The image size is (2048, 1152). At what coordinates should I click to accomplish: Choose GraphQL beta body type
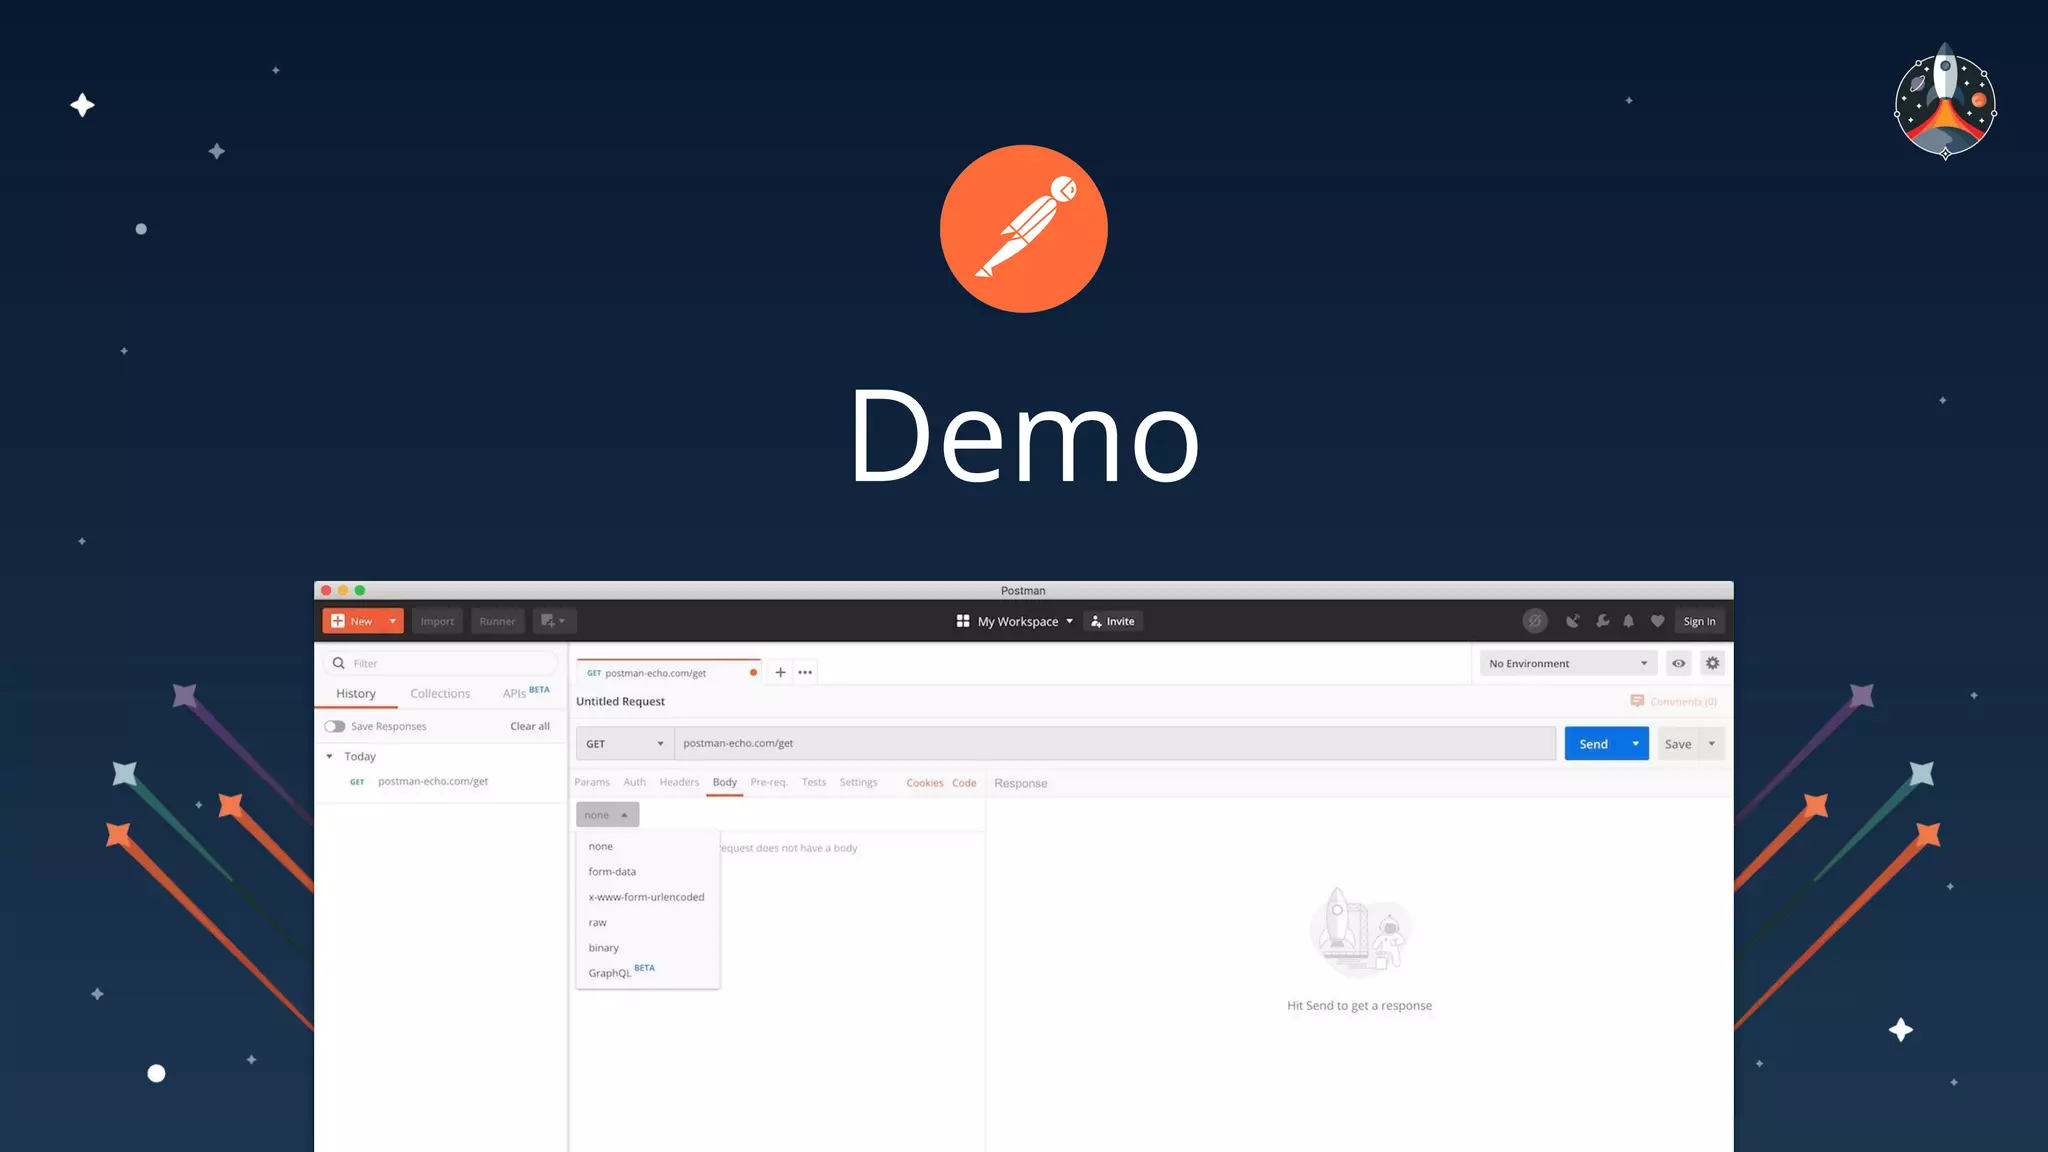click(x=648, y=972)
